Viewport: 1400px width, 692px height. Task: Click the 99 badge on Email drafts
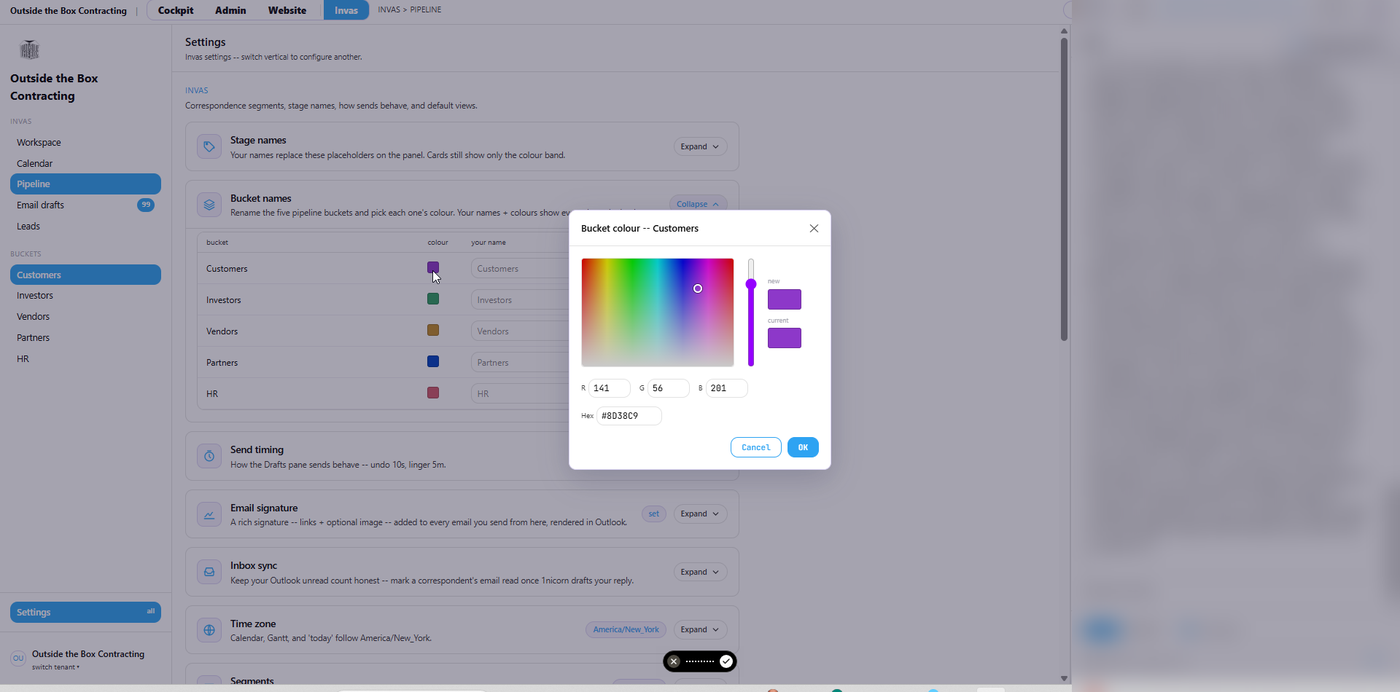(146, 205)
